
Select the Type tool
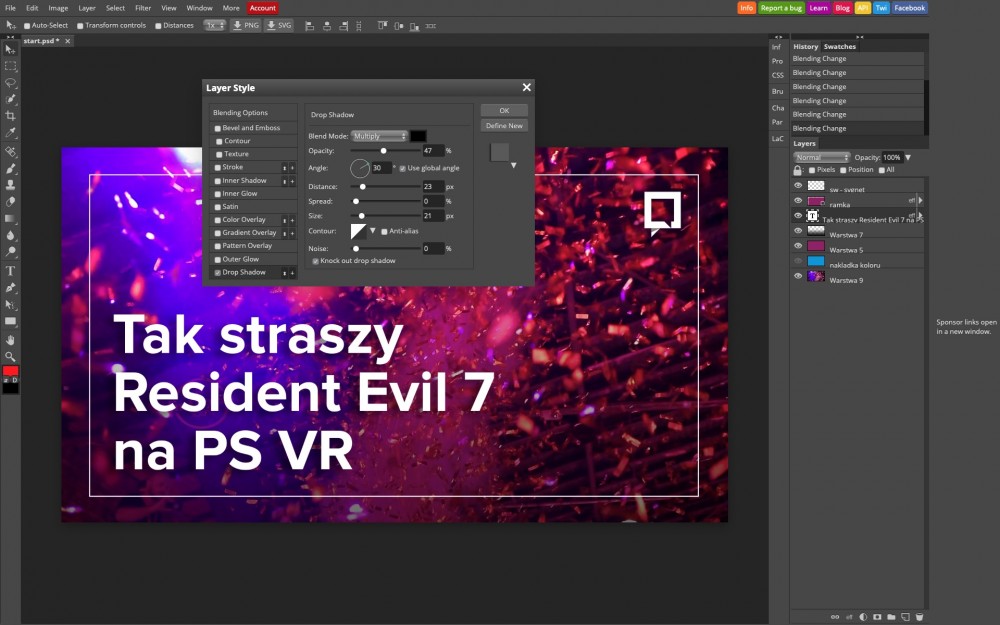(x=10, y=271)
